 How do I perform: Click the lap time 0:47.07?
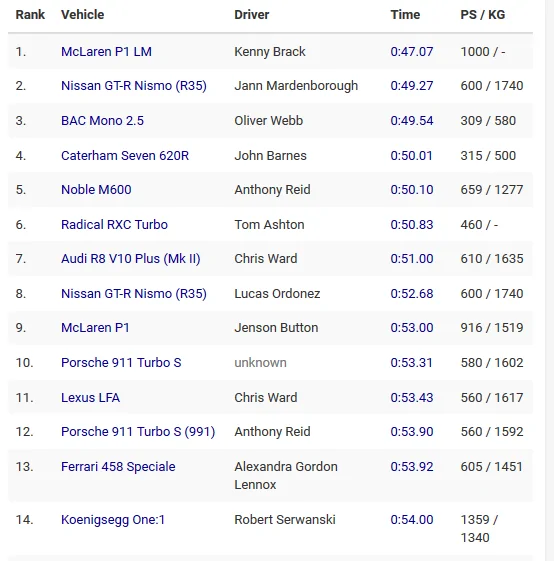click(412, 52)
